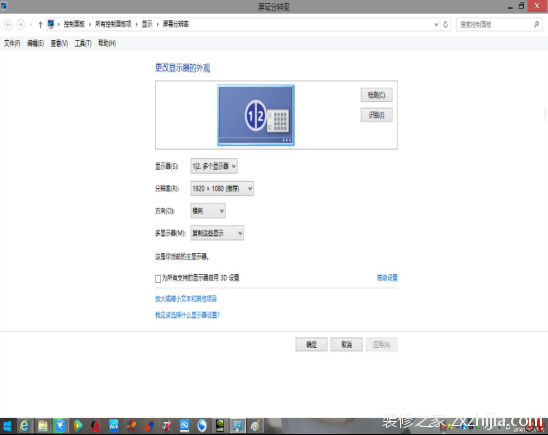Expand the breadcrumb arrow after 显示

click(x=158, y=24)
